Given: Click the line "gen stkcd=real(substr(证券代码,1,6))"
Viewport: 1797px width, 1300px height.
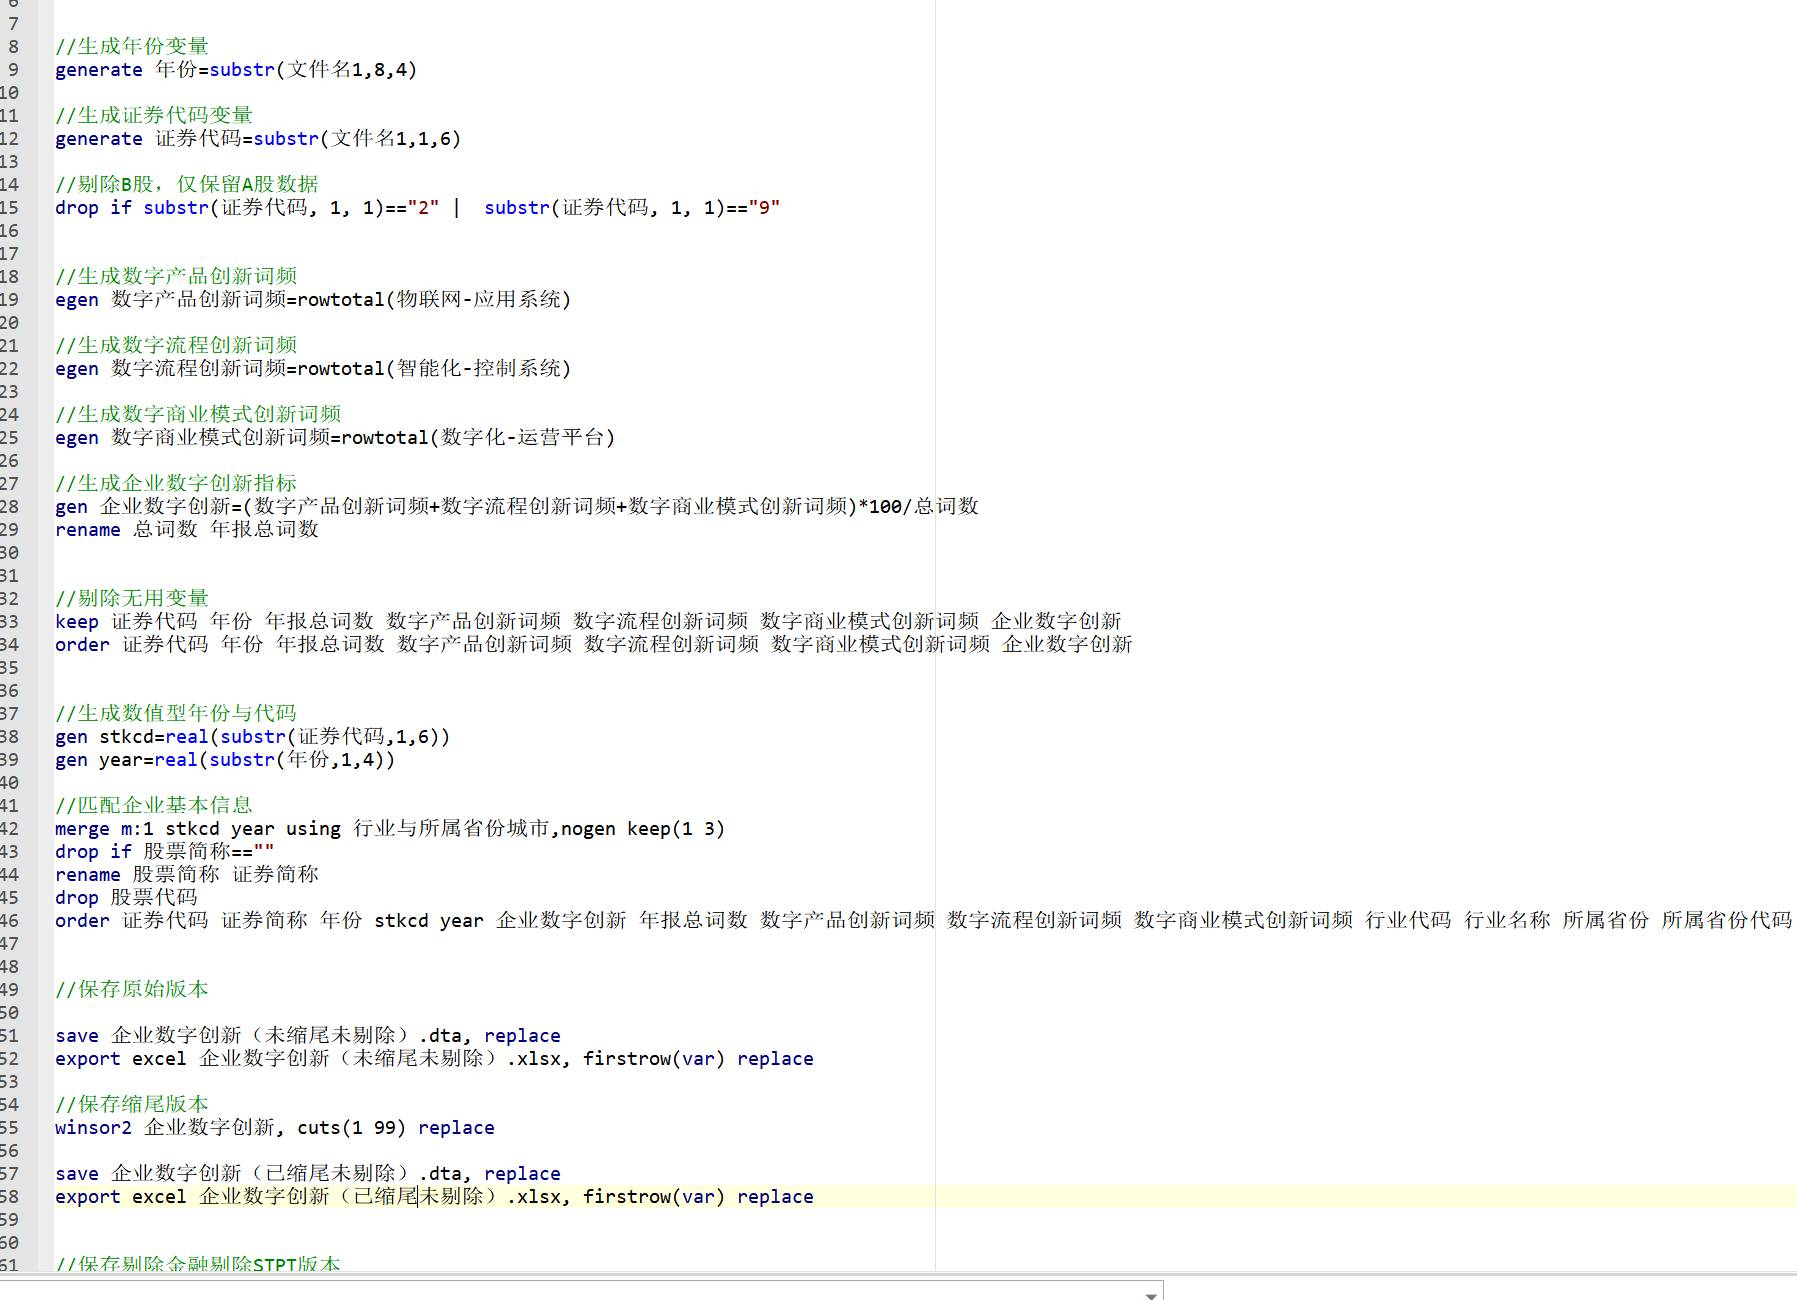Looking at the screenshot, I should [x=253, y=736].
